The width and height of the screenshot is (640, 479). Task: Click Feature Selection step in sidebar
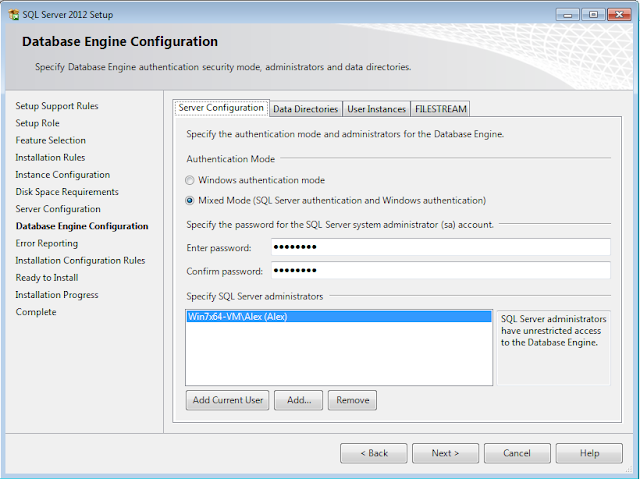coord(51,140)
